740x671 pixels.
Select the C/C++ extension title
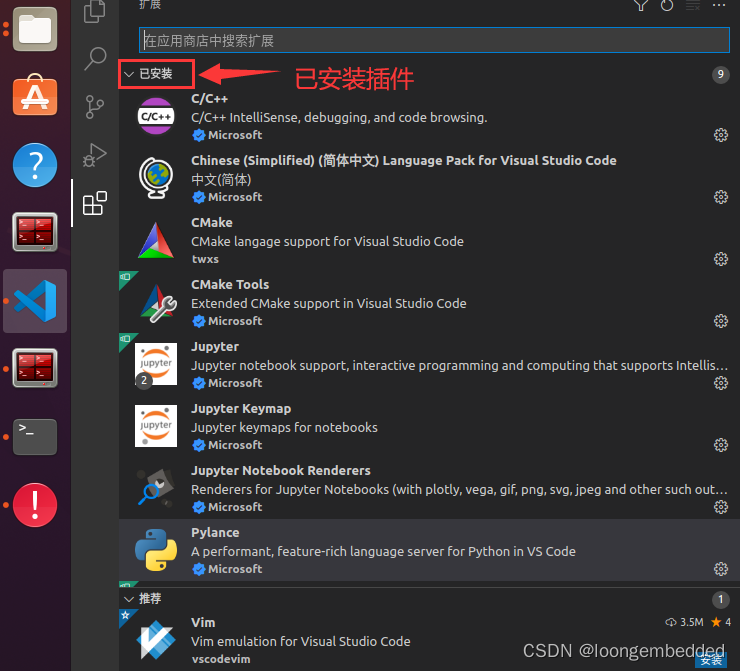[x=210, y=99]
